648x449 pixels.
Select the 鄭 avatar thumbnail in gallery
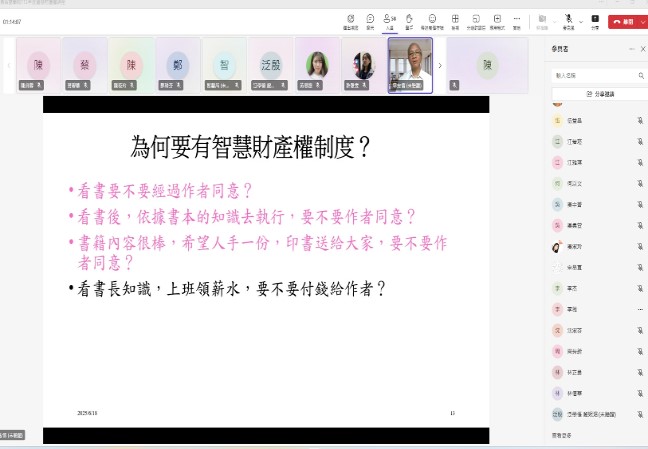tap(178, 65)
